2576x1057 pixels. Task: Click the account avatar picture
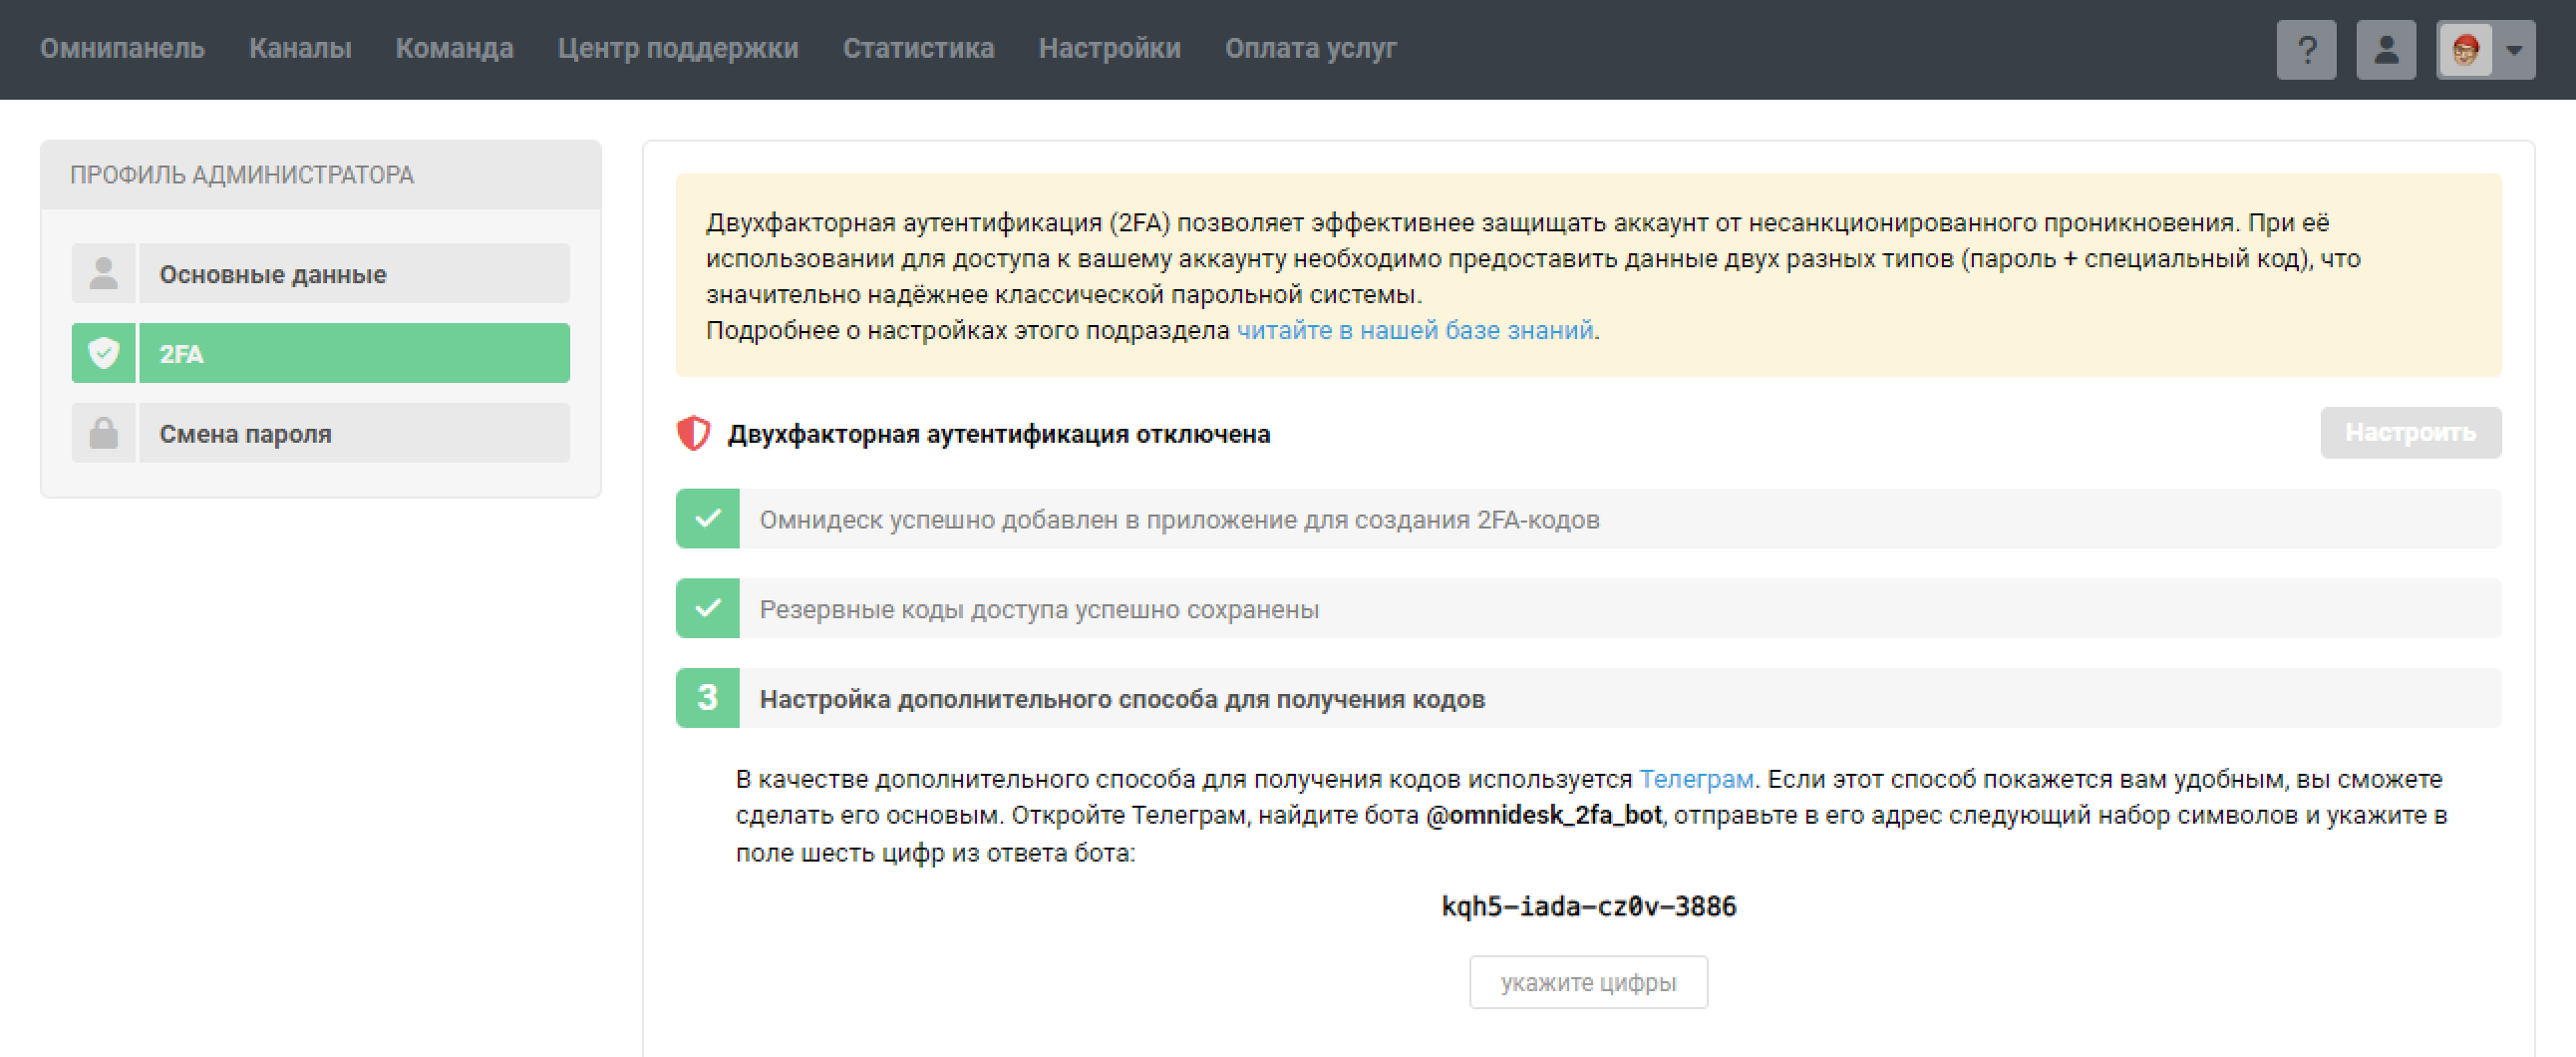point(2465,49)
